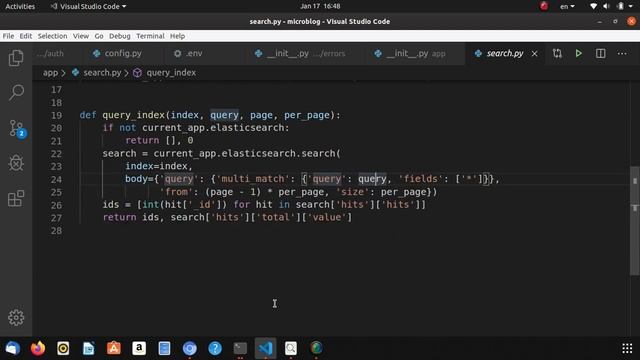The height and width of the screenshot is (360, 640).
Task: Open Source Control view with 2 changes
Action: [17, 129]
